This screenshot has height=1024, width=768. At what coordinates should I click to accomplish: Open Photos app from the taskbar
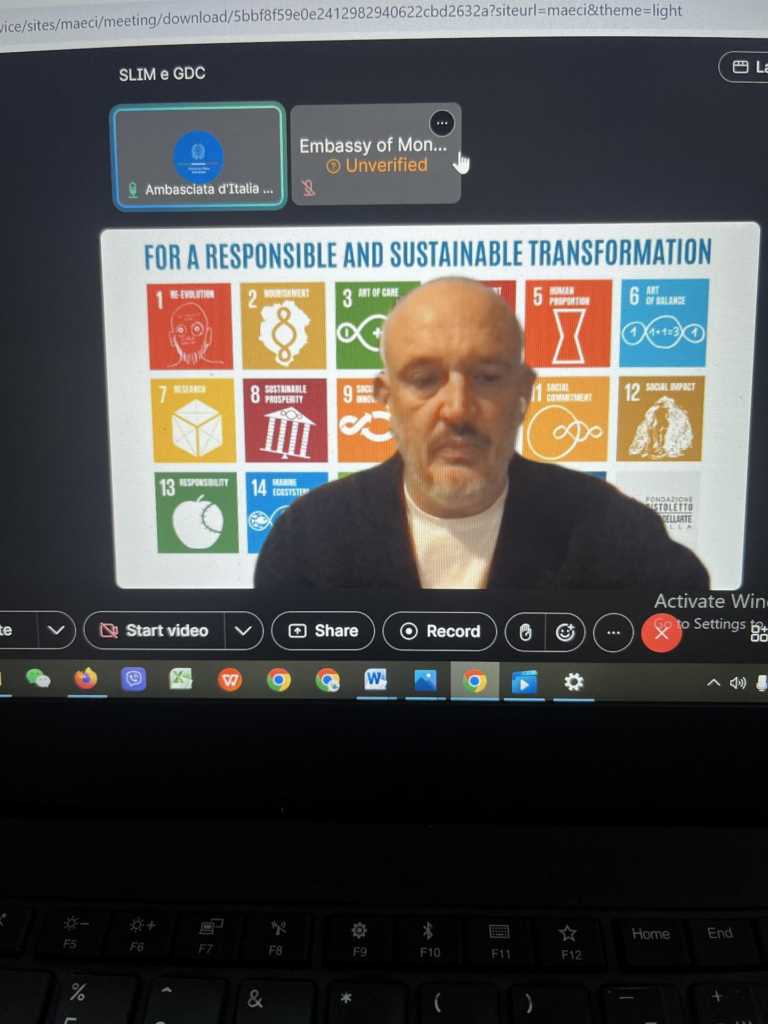425,681
